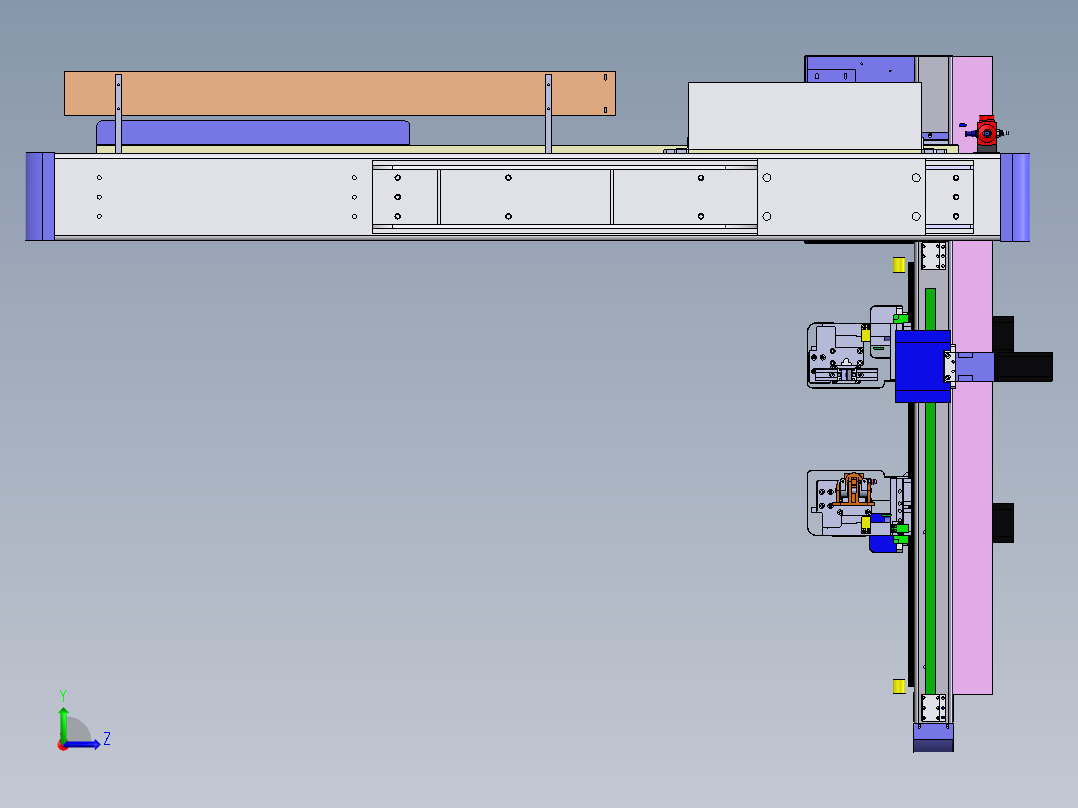Click the solid blue carriage block
Viewport: 1078px width, 808px height.
[922, 367]
